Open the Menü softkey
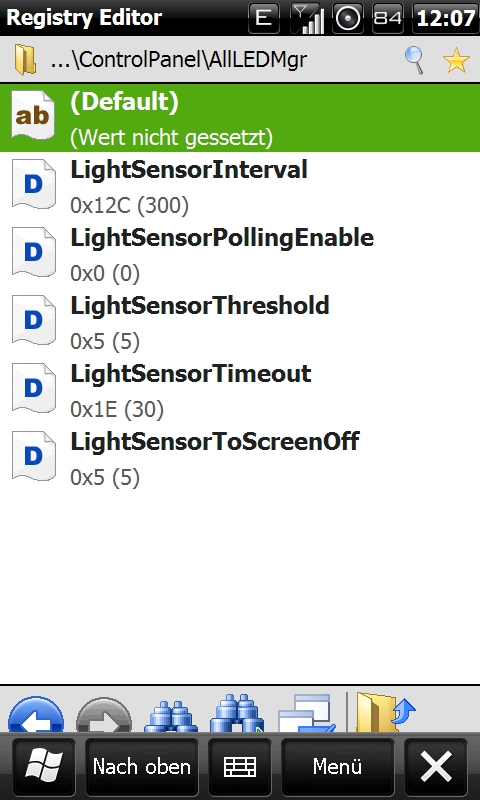Image resolution: width=480 pixels, height=800 pixels. (x=337, y=767)
